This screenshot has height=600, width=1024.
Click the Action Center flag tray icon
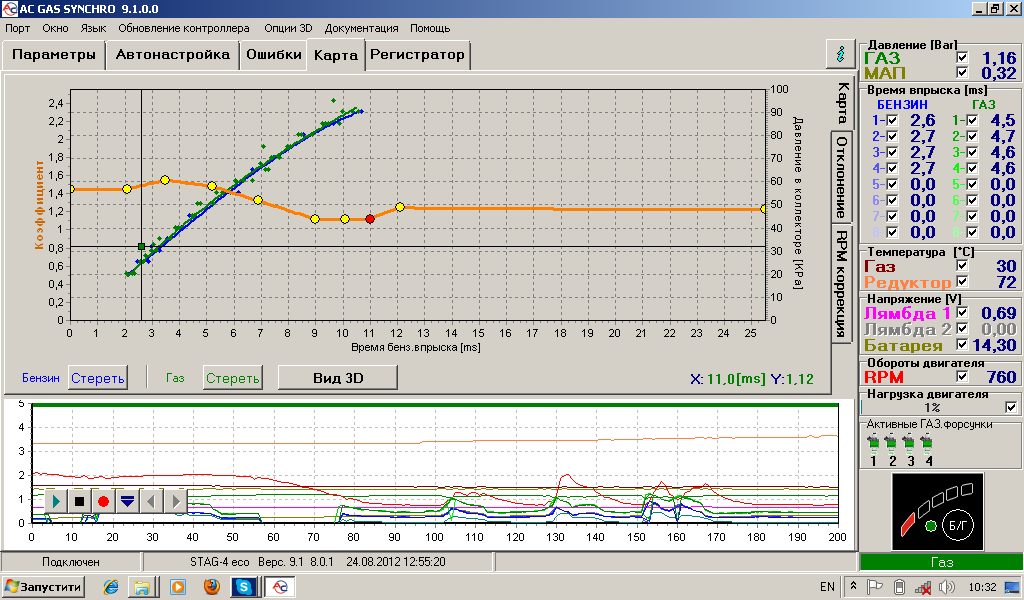875,587
